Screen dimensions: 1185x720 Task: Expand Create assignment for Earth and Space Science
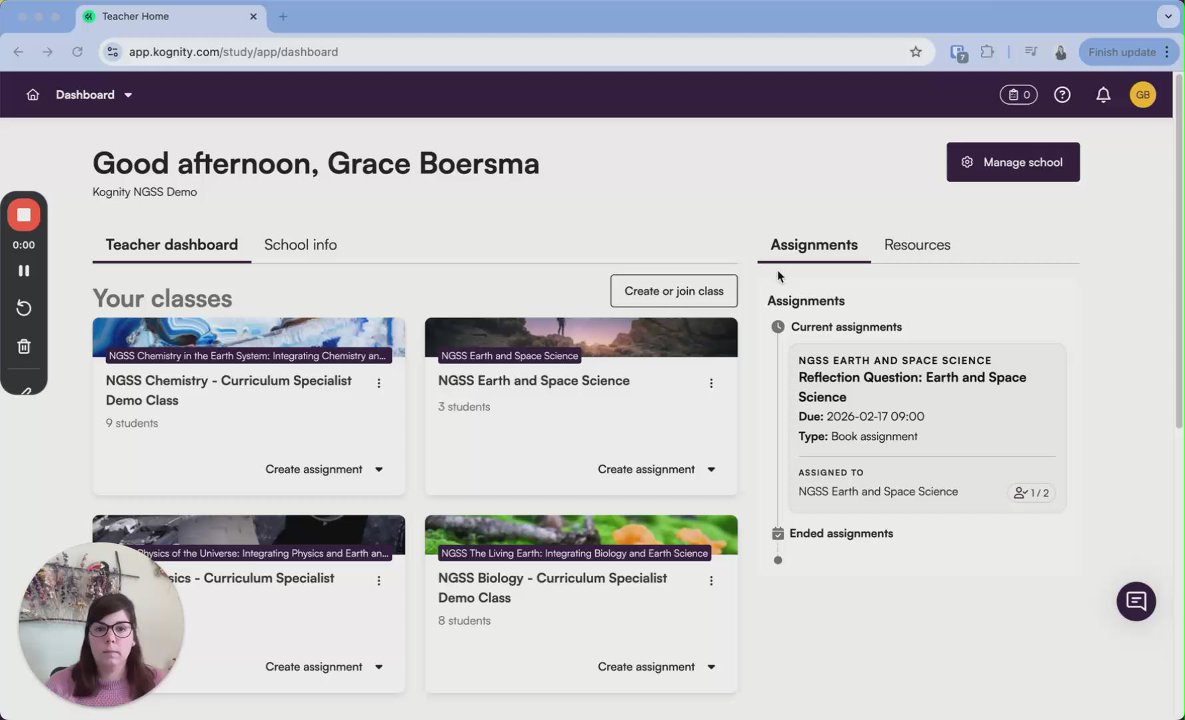coord(657,469)
